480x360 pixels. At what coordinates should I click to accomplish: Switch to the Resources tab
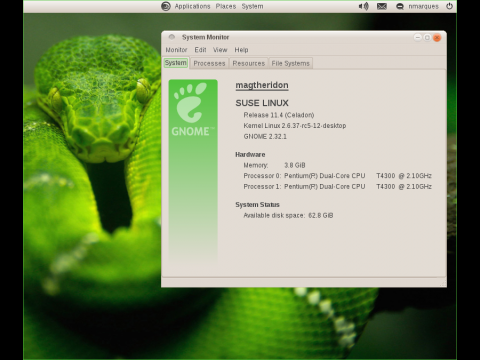click(249, 63)
